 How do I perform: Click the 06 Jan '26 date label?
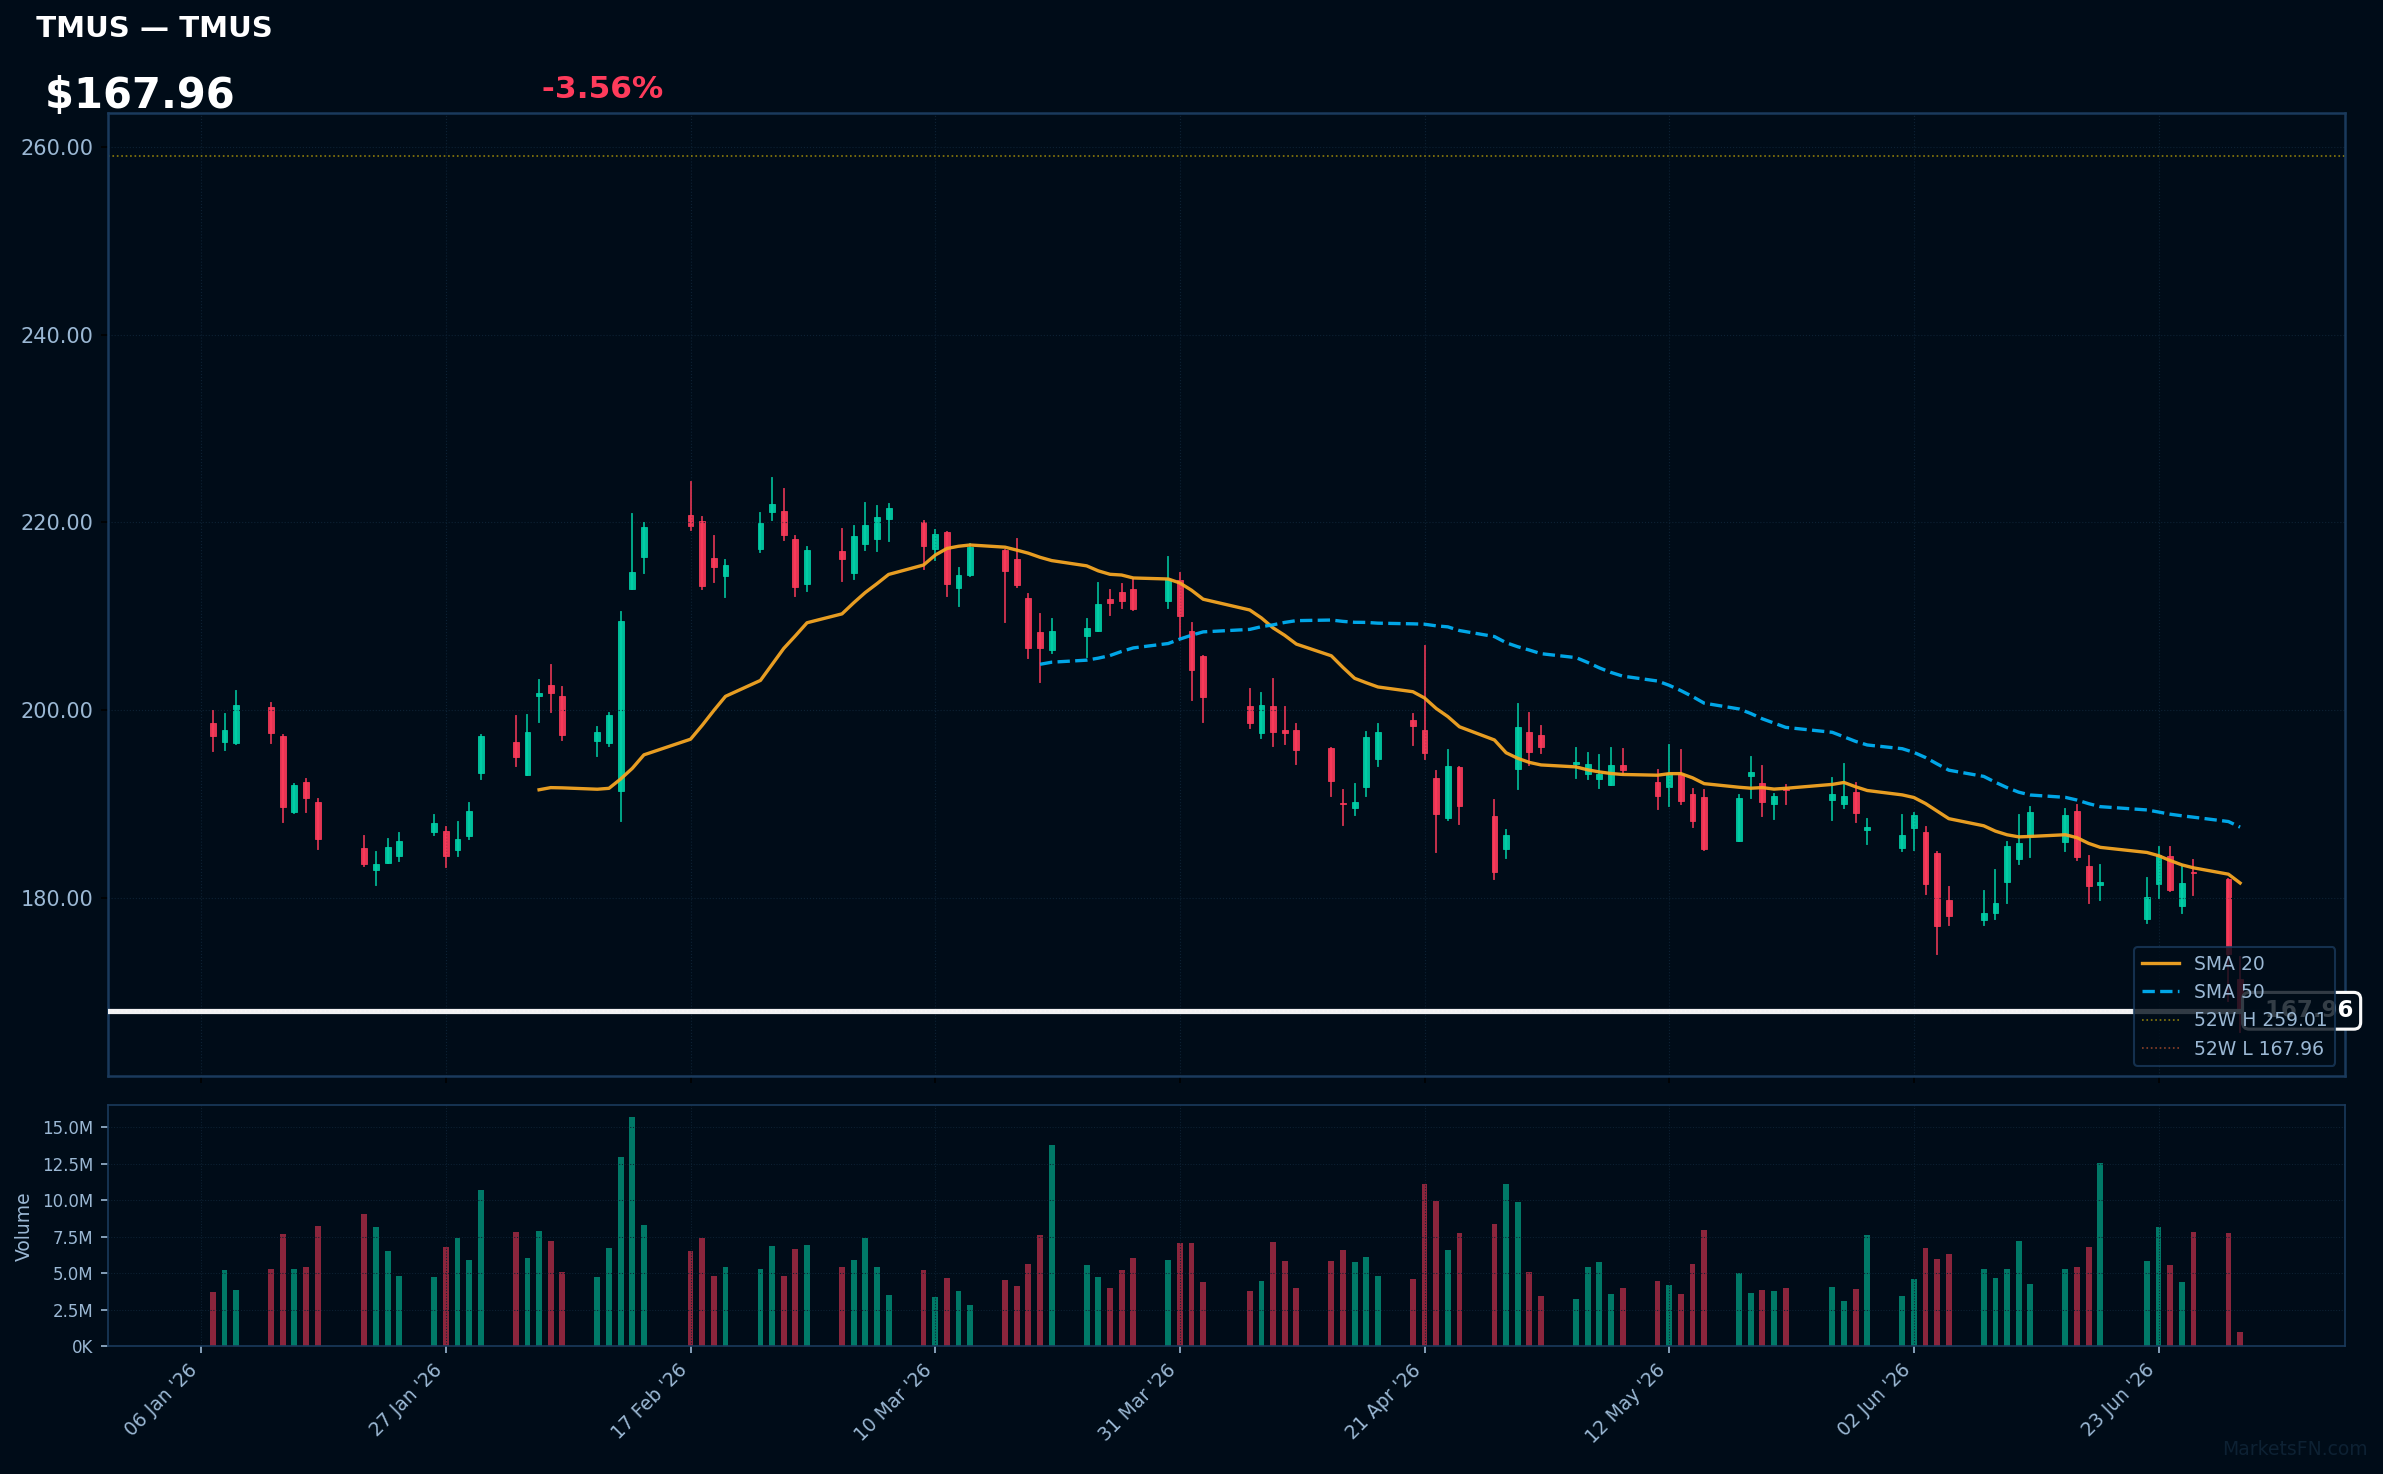(x=161, y=1400)
